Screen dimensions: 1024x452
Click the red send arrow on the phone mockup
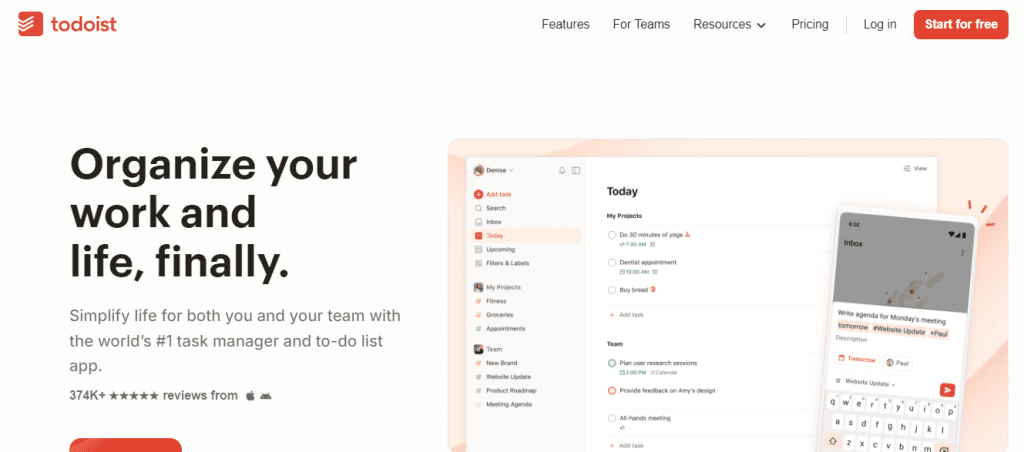[x=946, y=390]
